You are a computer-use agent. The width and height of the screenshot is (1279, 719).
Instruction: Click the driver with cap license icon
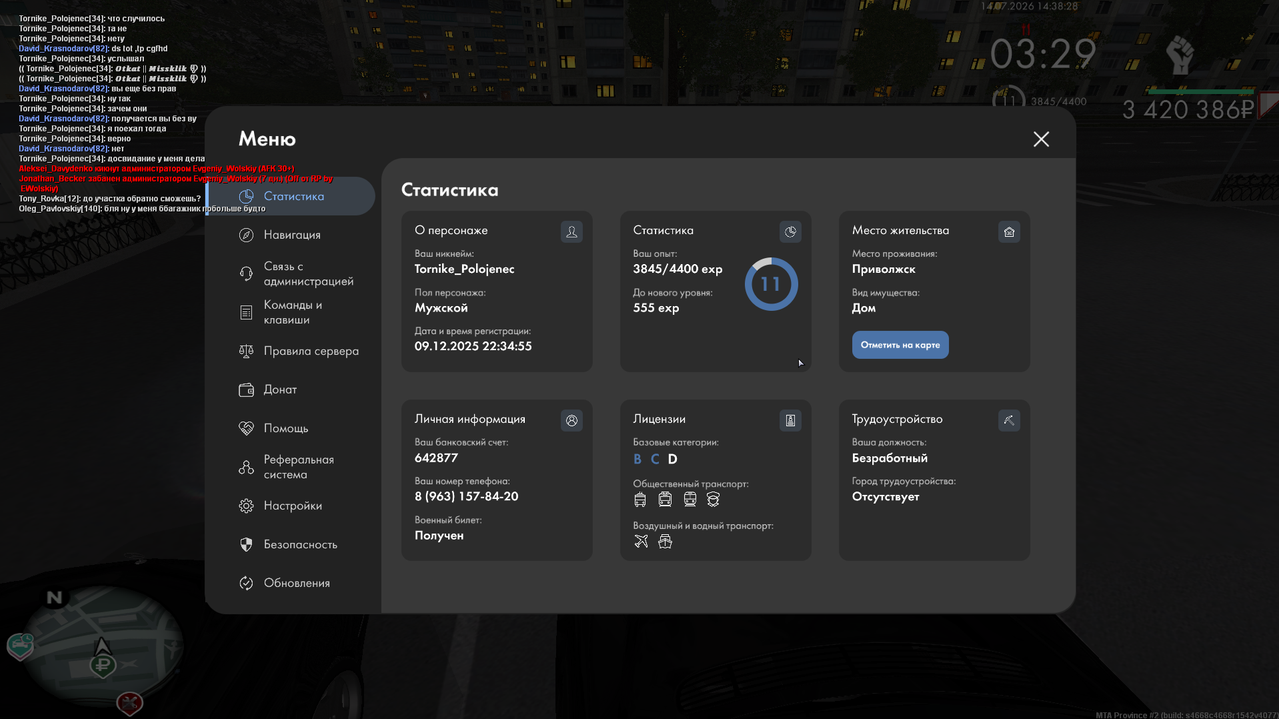pyautogui.click(x=713, y=499)
